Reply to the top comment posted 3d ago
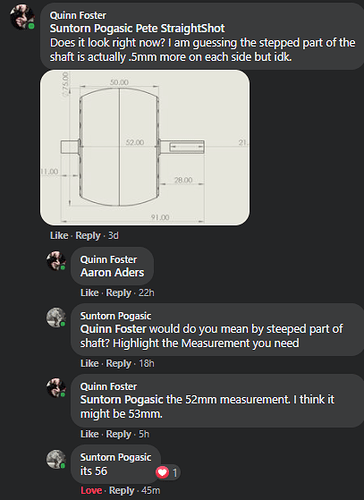Image resolution: width=364 pixels, height=500 pixels. click(88, 236)
